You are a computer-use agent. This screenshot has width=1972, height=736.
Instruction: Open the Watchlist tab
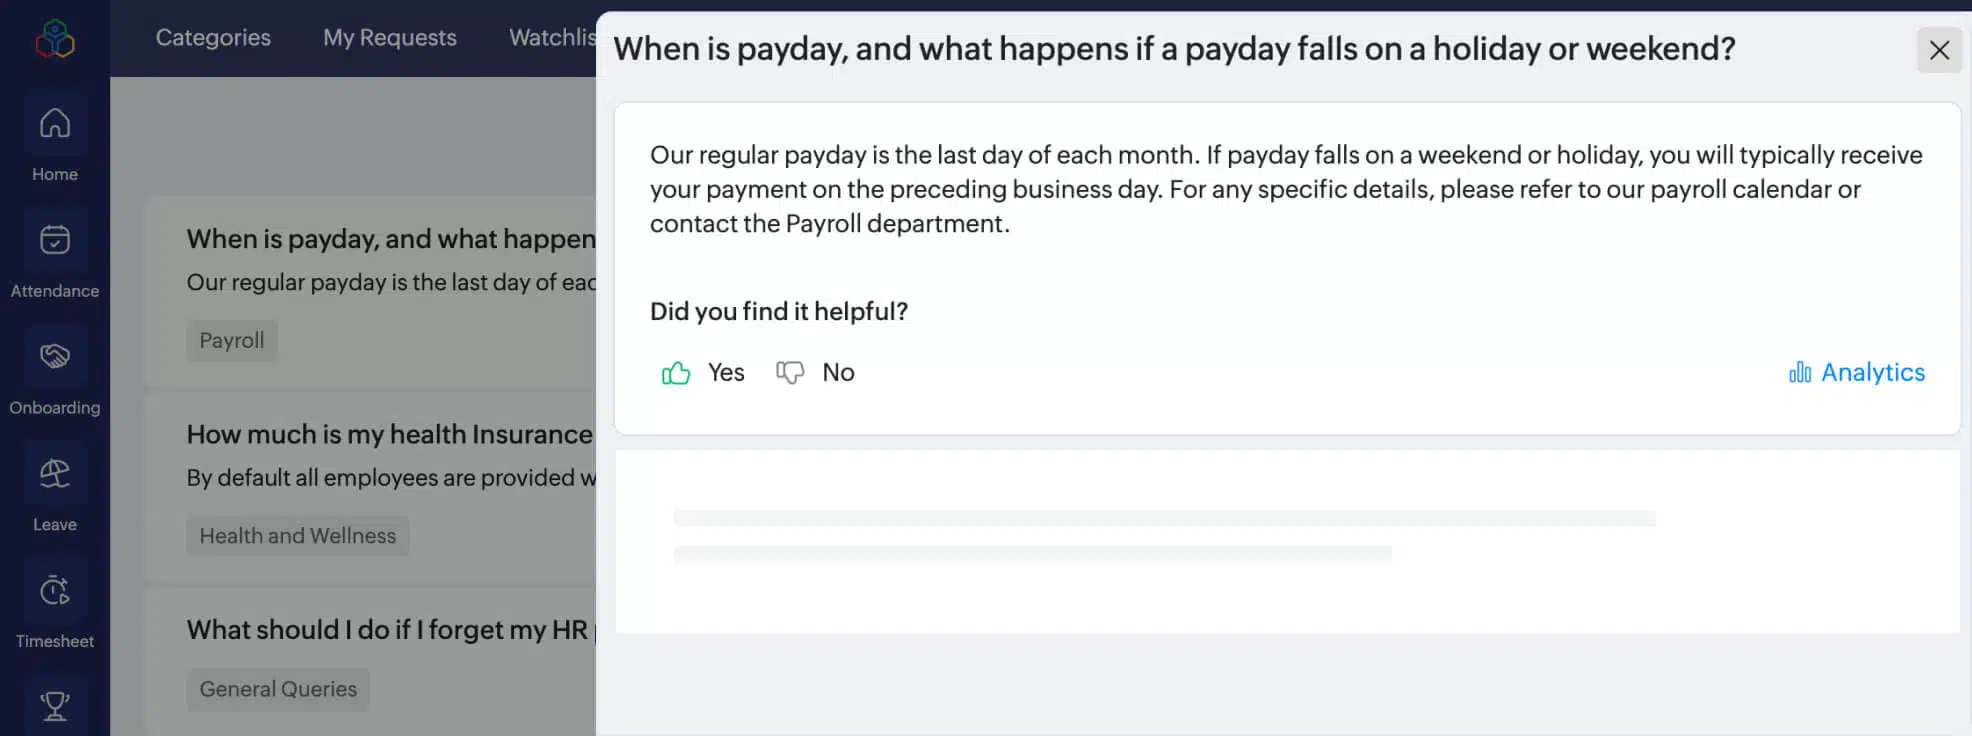coord(552,38)
